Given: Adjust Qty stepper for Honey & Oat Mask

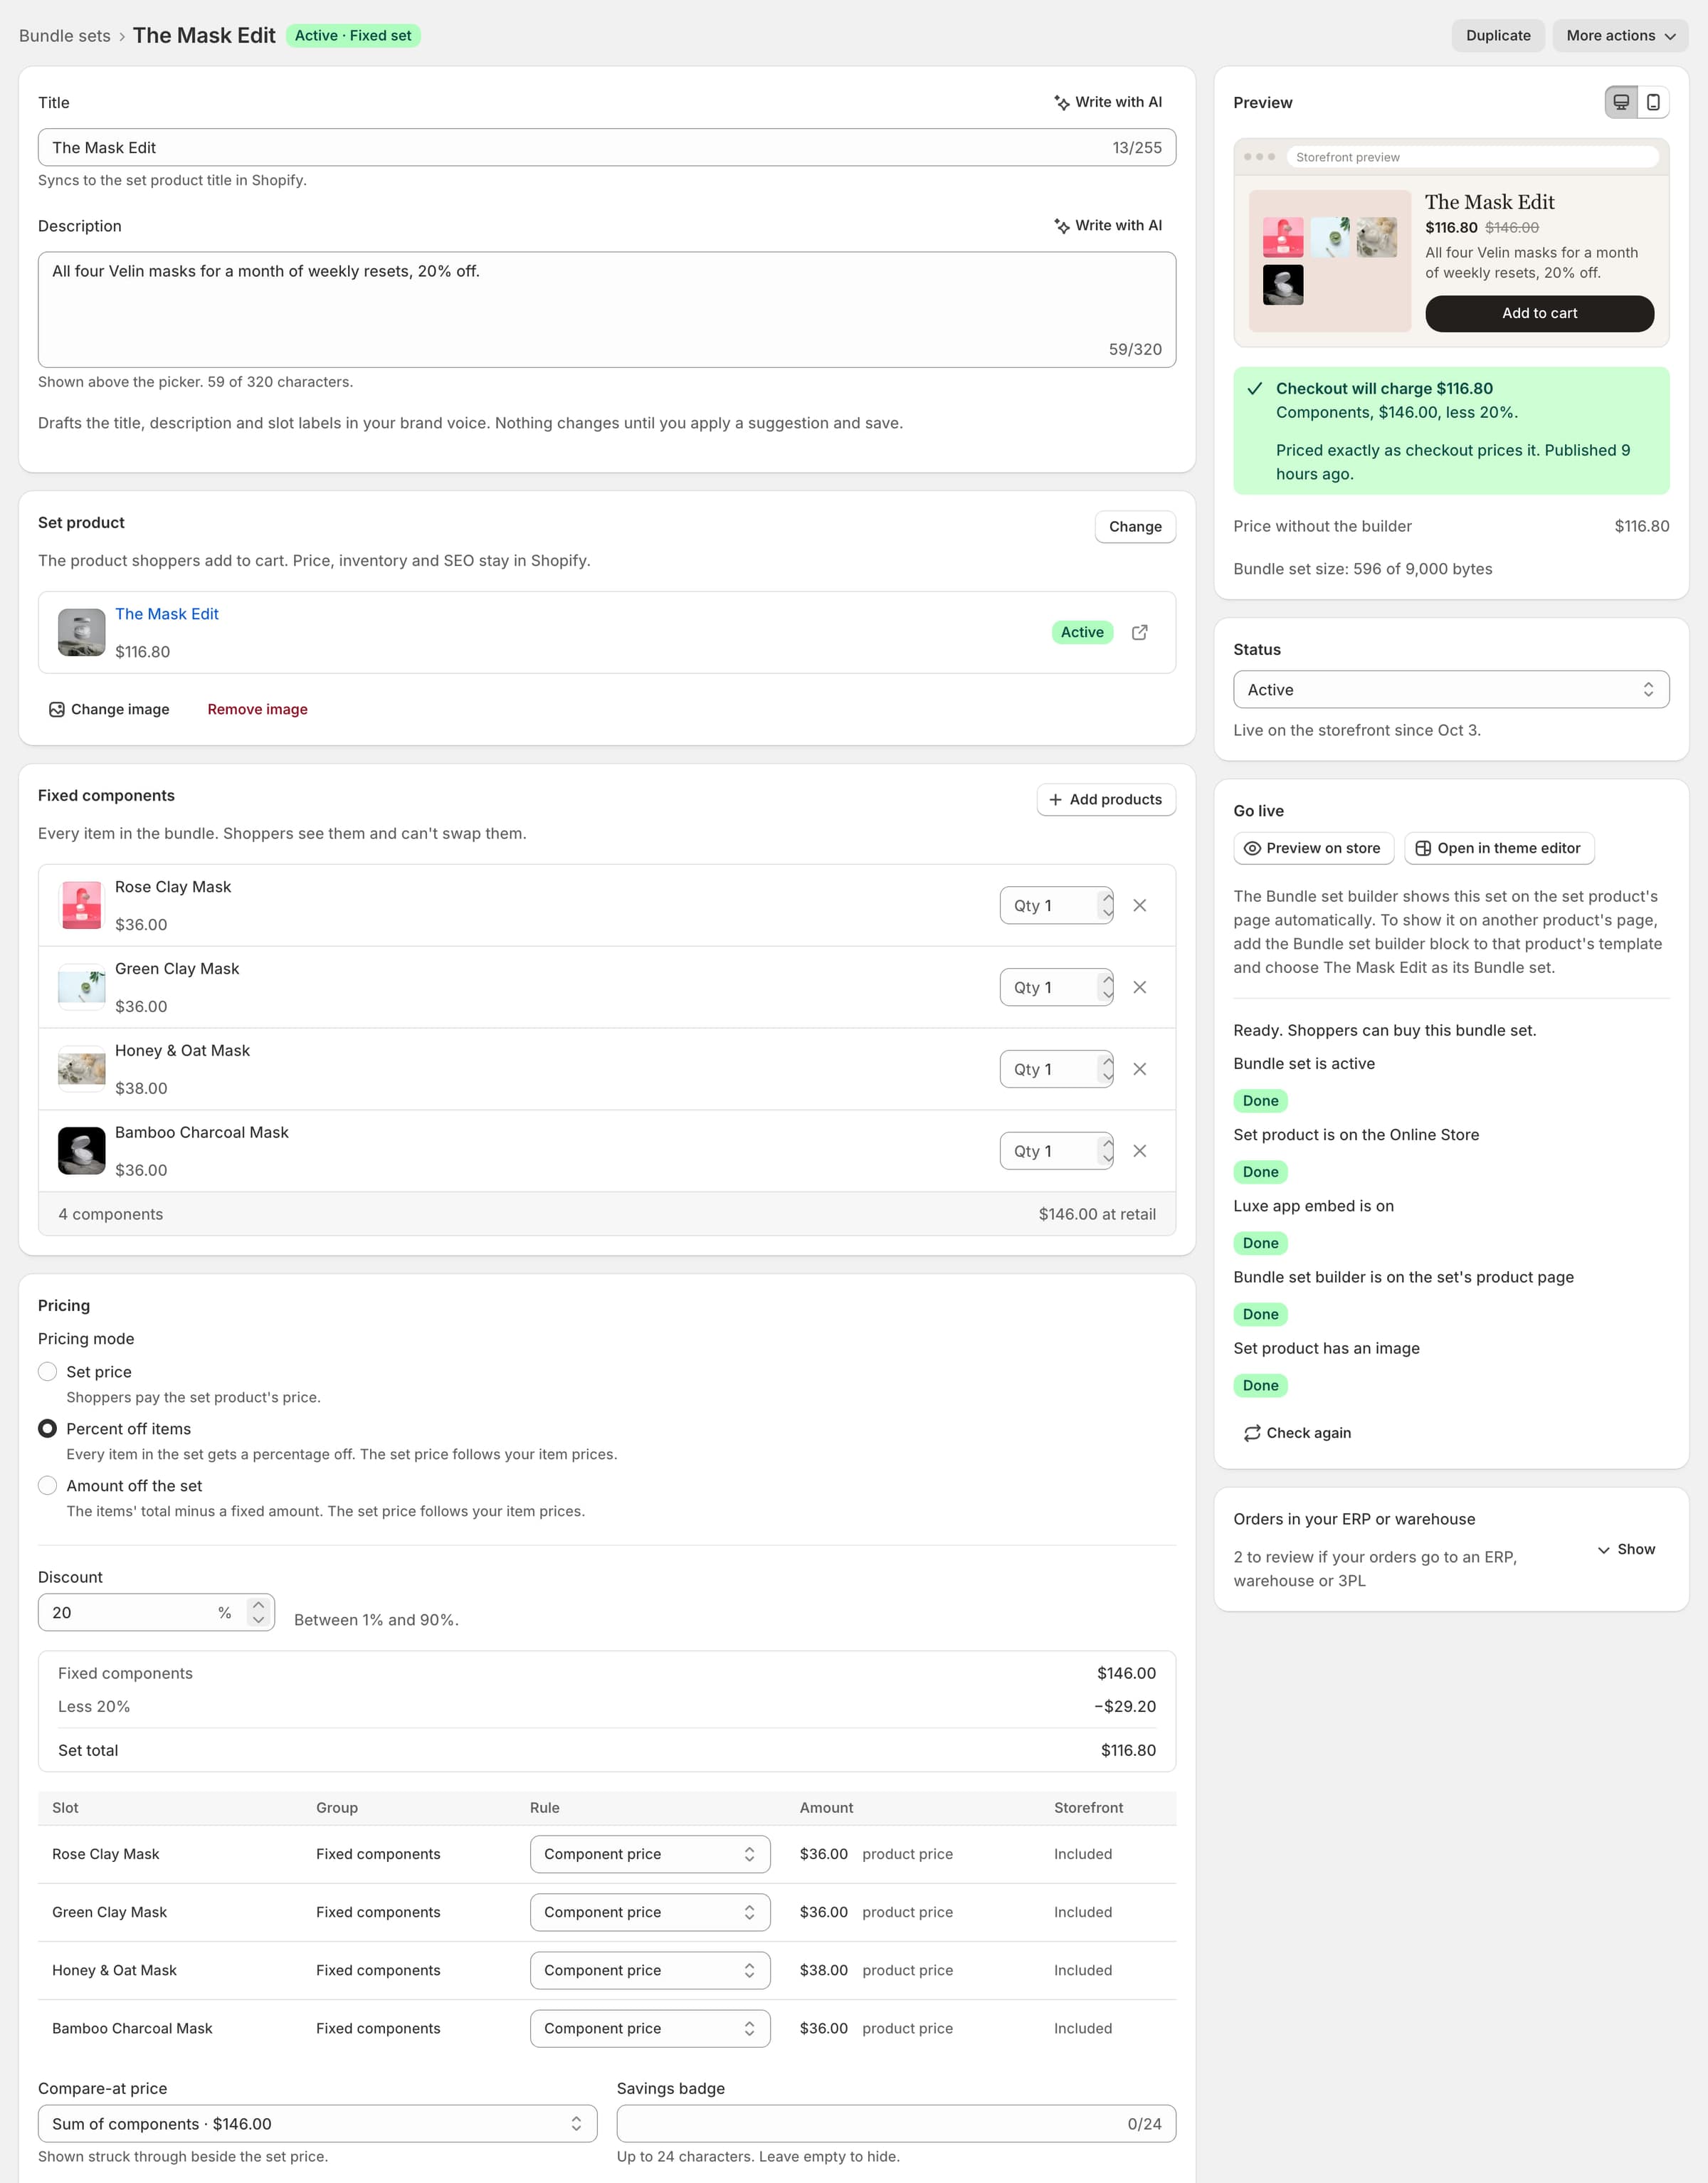Looking at the screenshot, I should 1106,1069.
